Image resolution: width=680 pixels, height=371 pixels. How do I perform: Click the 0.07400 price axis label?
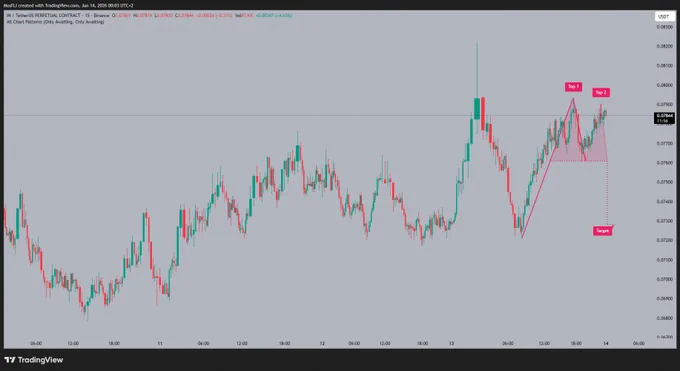(x=664, y=201)
